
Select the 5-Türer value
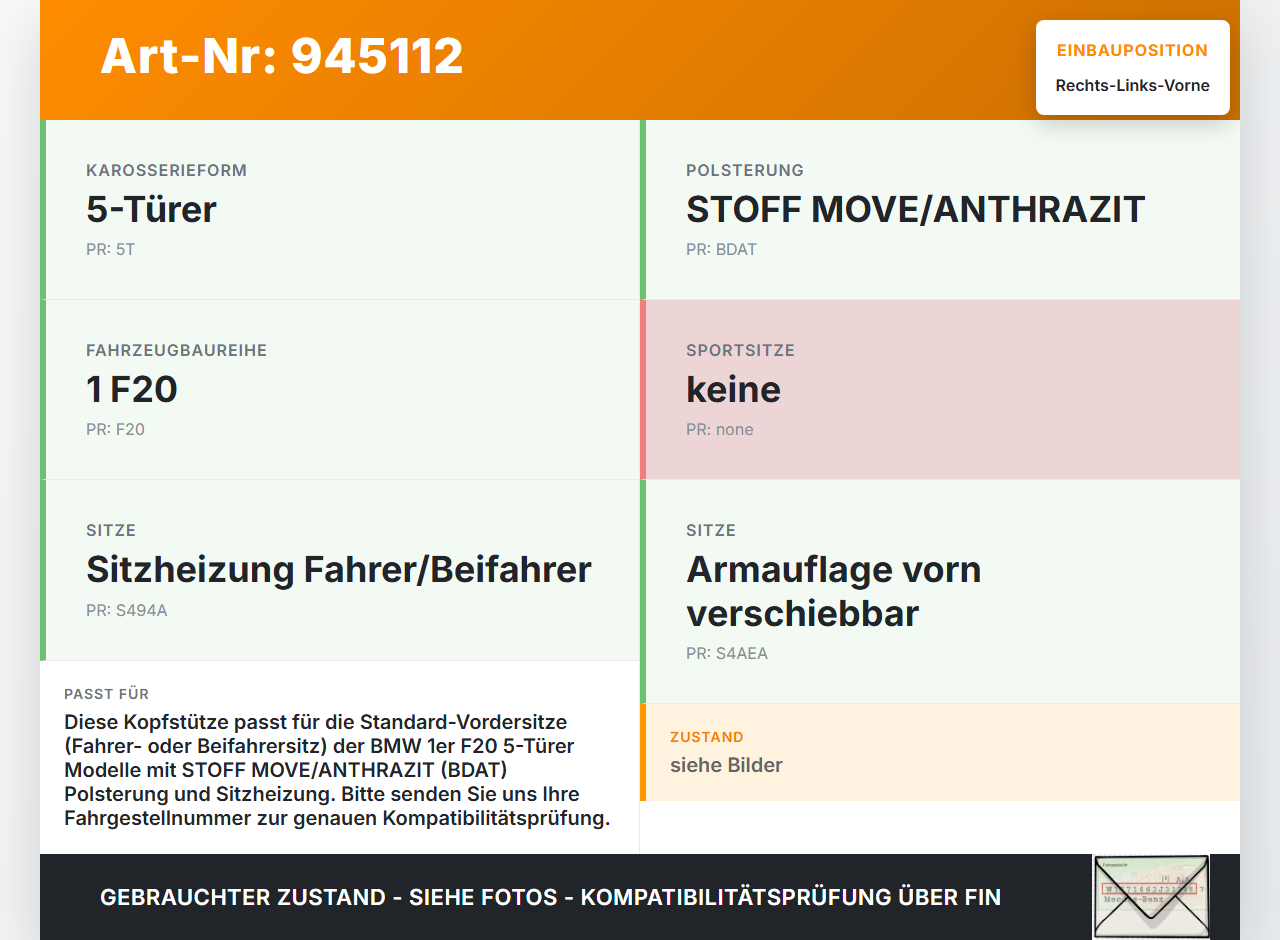tap(151, 209)
